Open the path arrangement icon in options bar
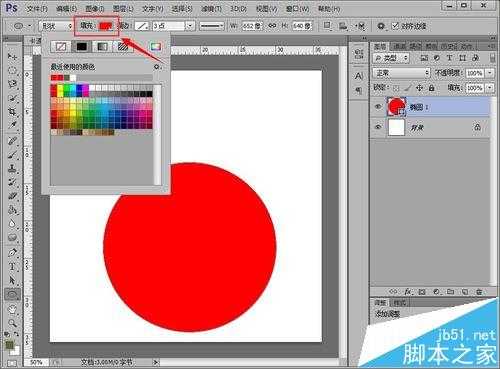 tap(360, 26)
